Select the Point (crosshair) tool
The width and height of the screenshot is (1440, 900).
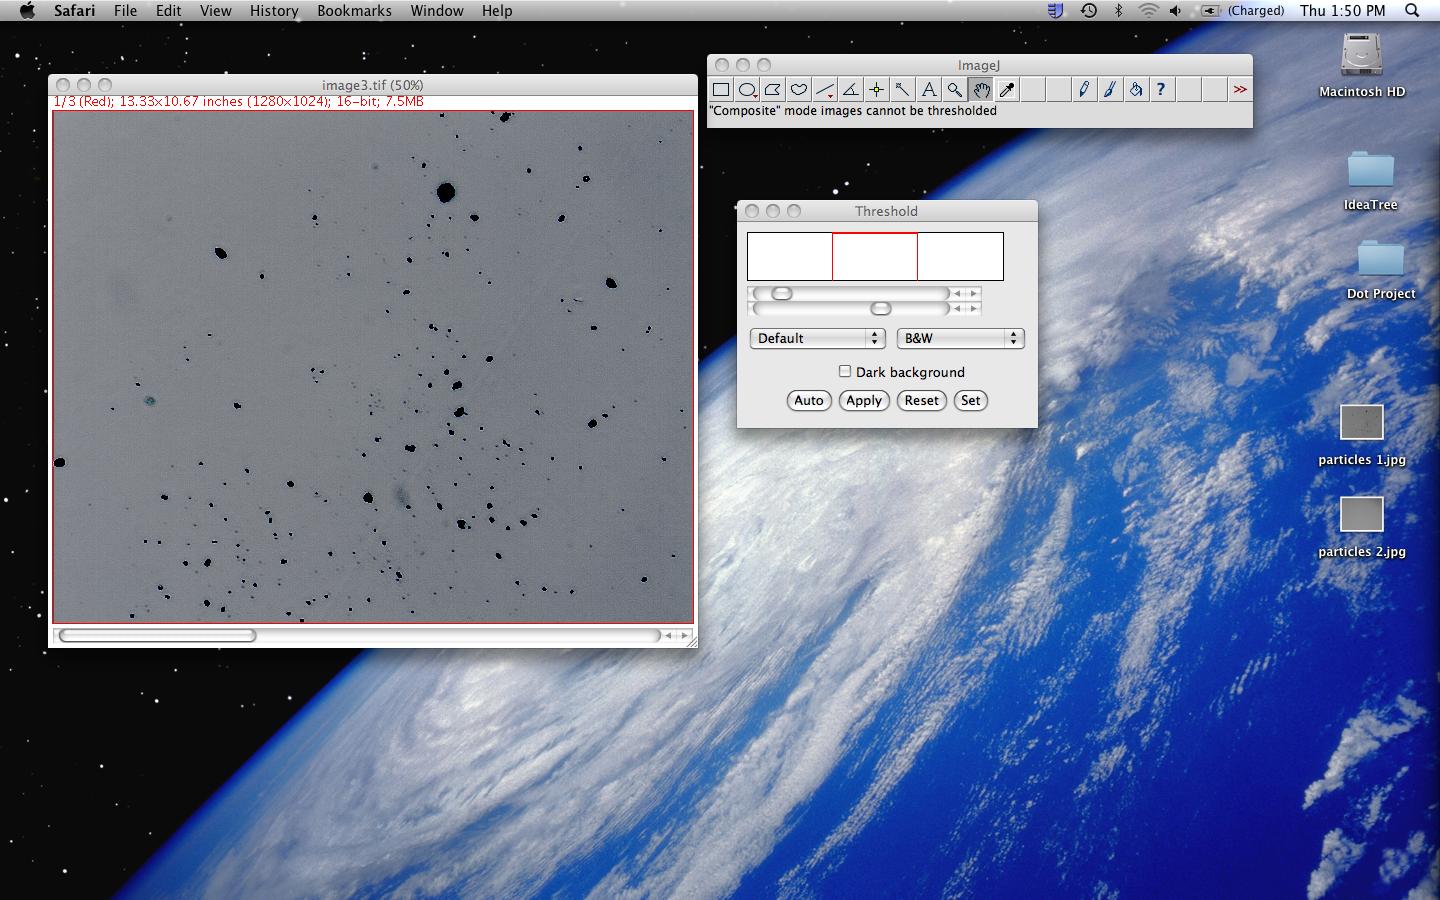click(x=877, y=90)
